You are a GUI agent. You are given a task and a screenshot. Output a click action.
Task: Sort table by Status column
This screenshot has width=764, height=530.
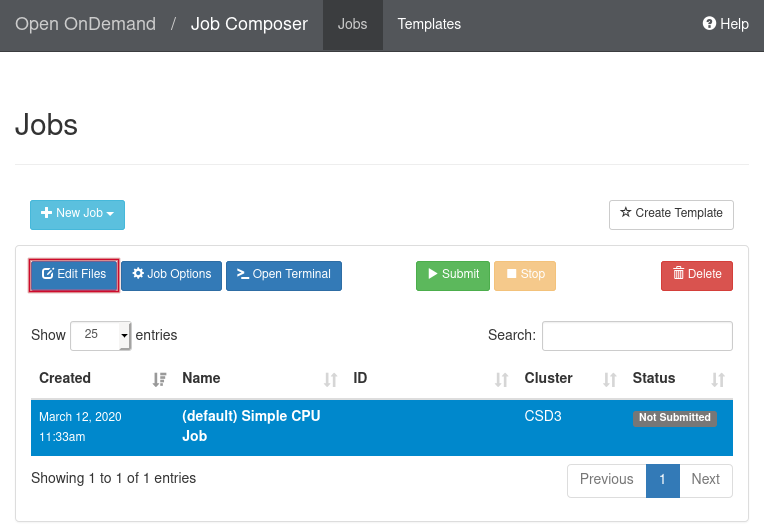(x=677, y=379)
